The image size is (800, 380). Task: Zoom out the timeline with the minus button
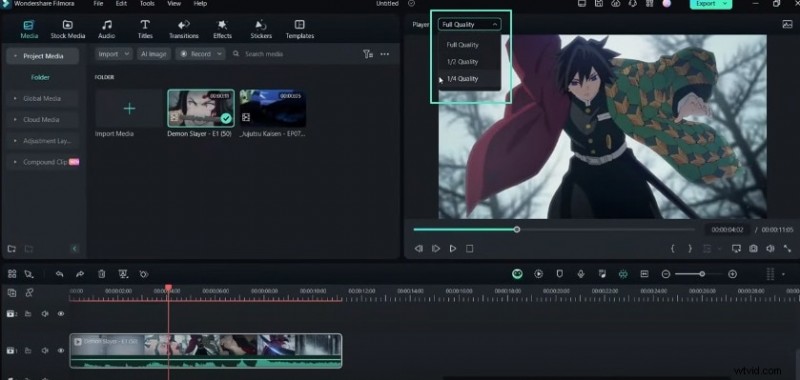665,274
